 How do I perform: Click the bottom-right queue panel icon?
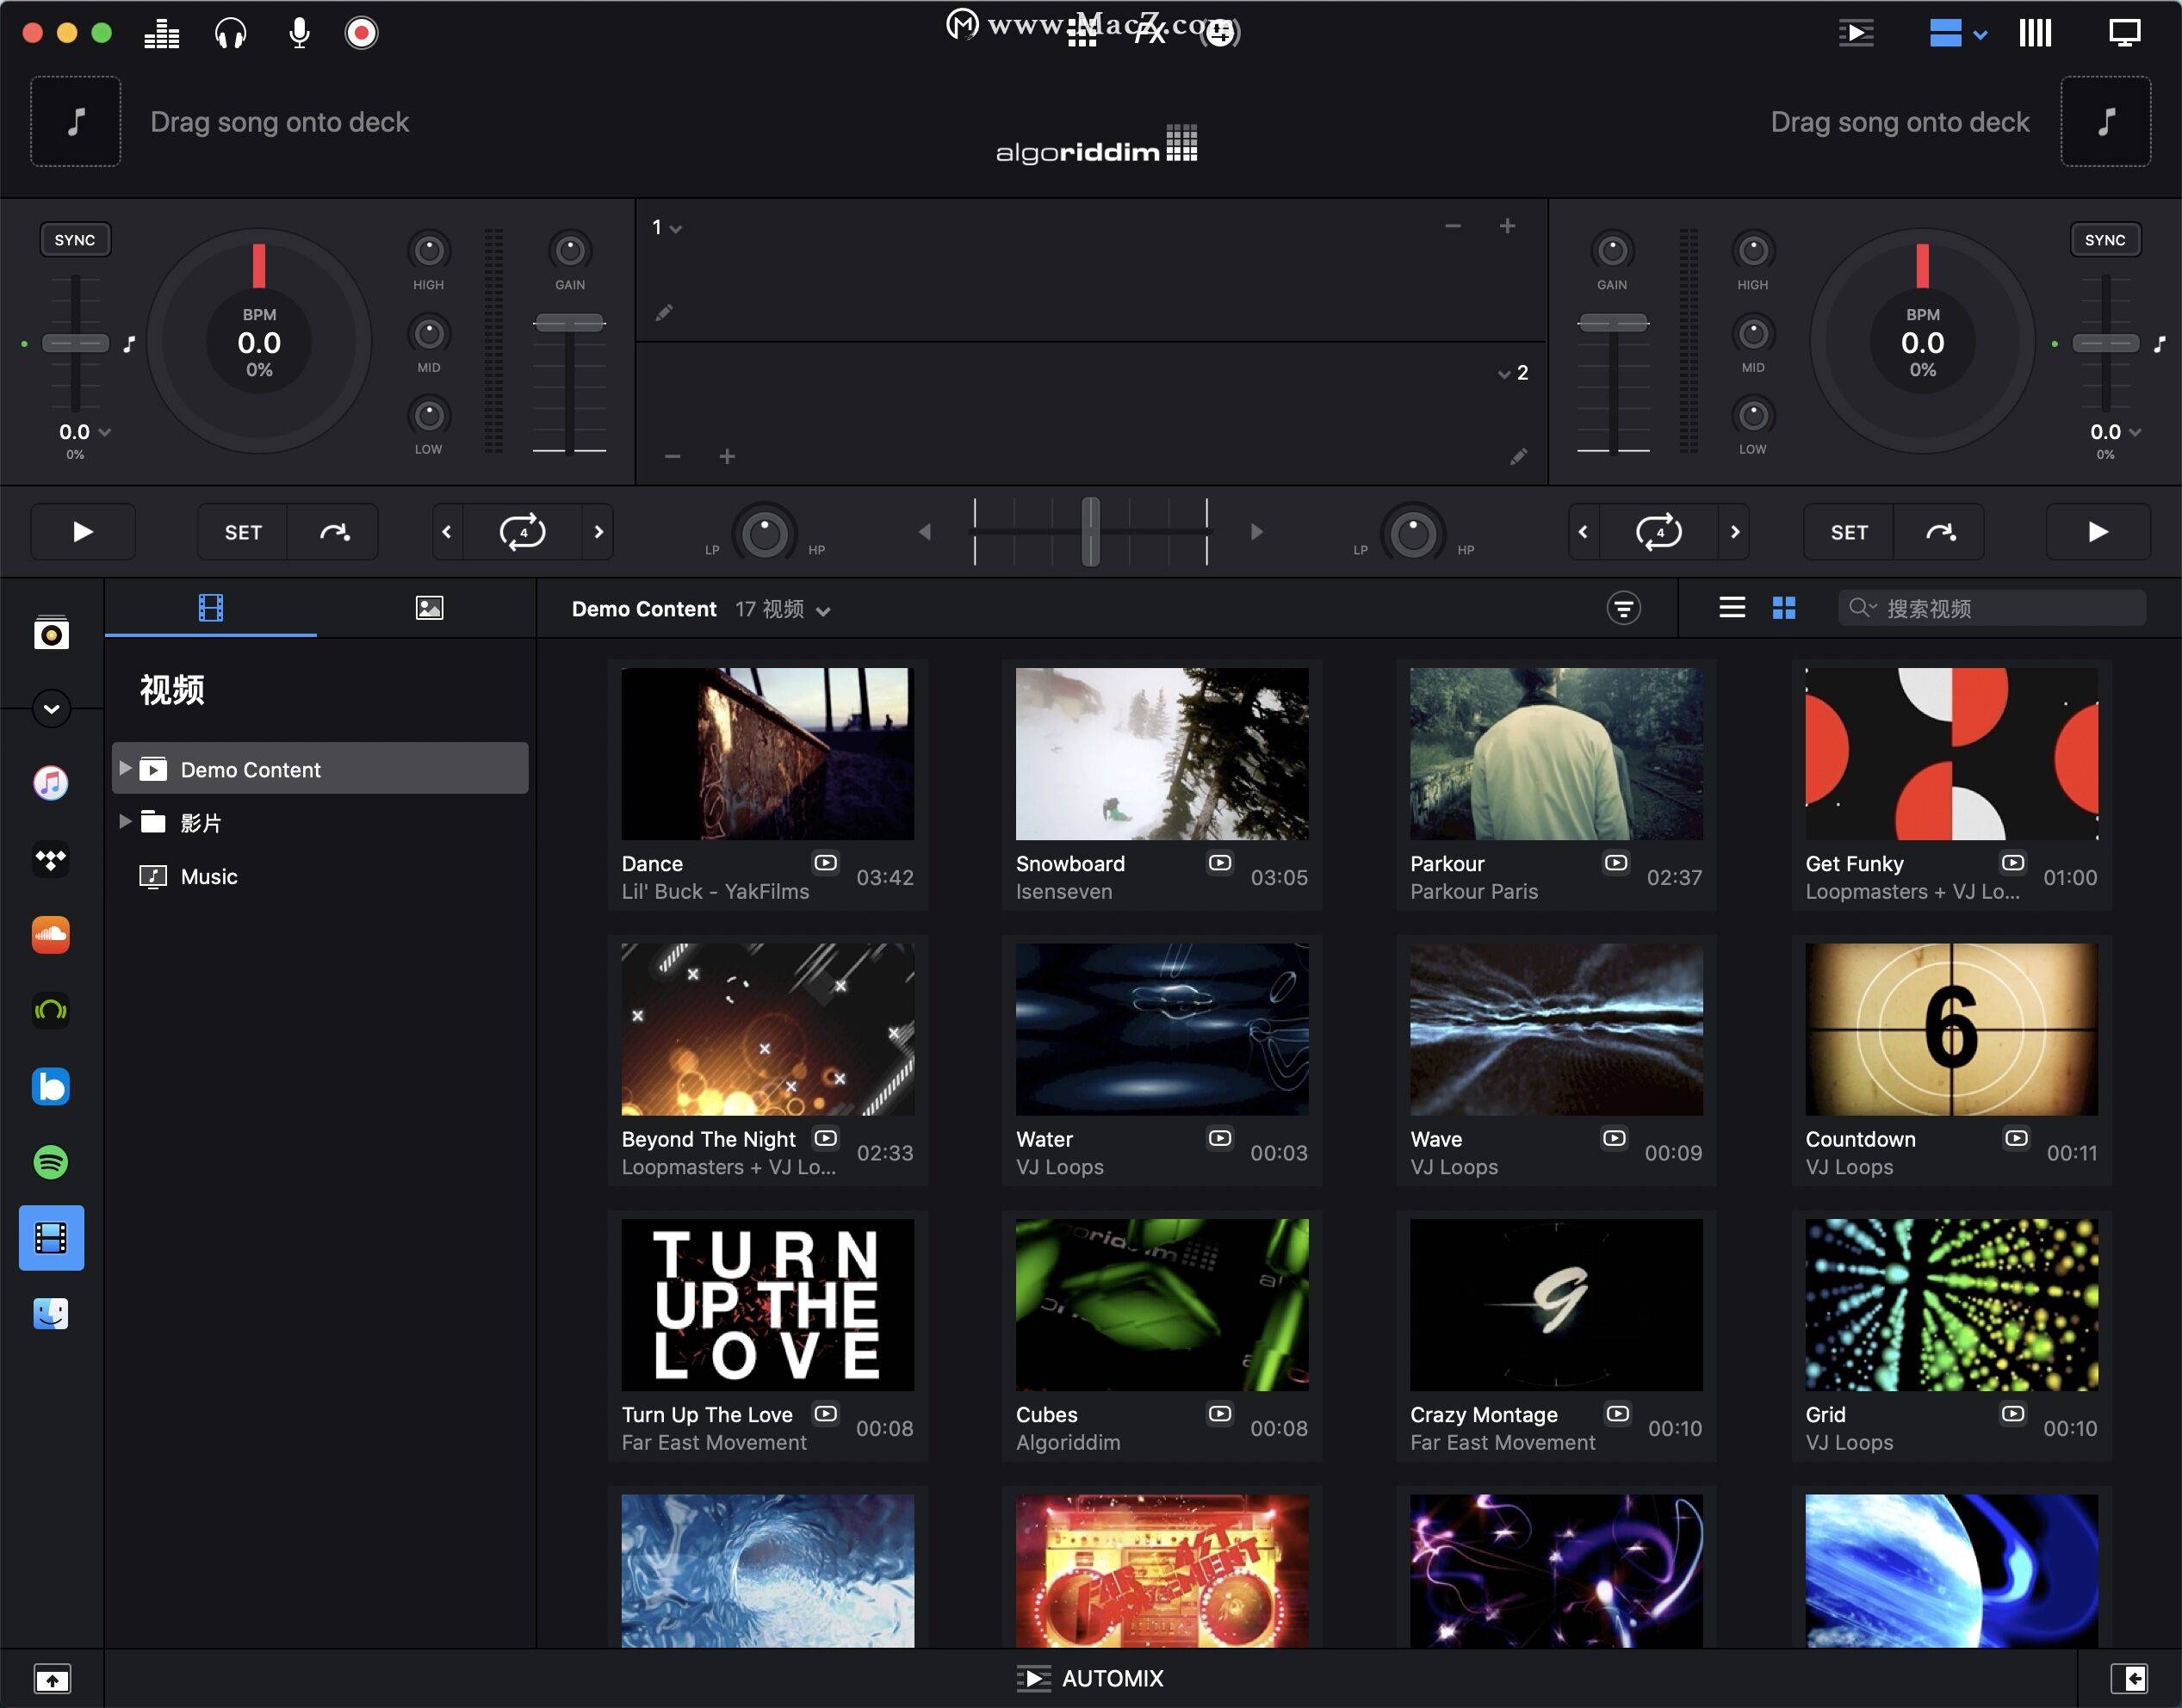2129,1678
